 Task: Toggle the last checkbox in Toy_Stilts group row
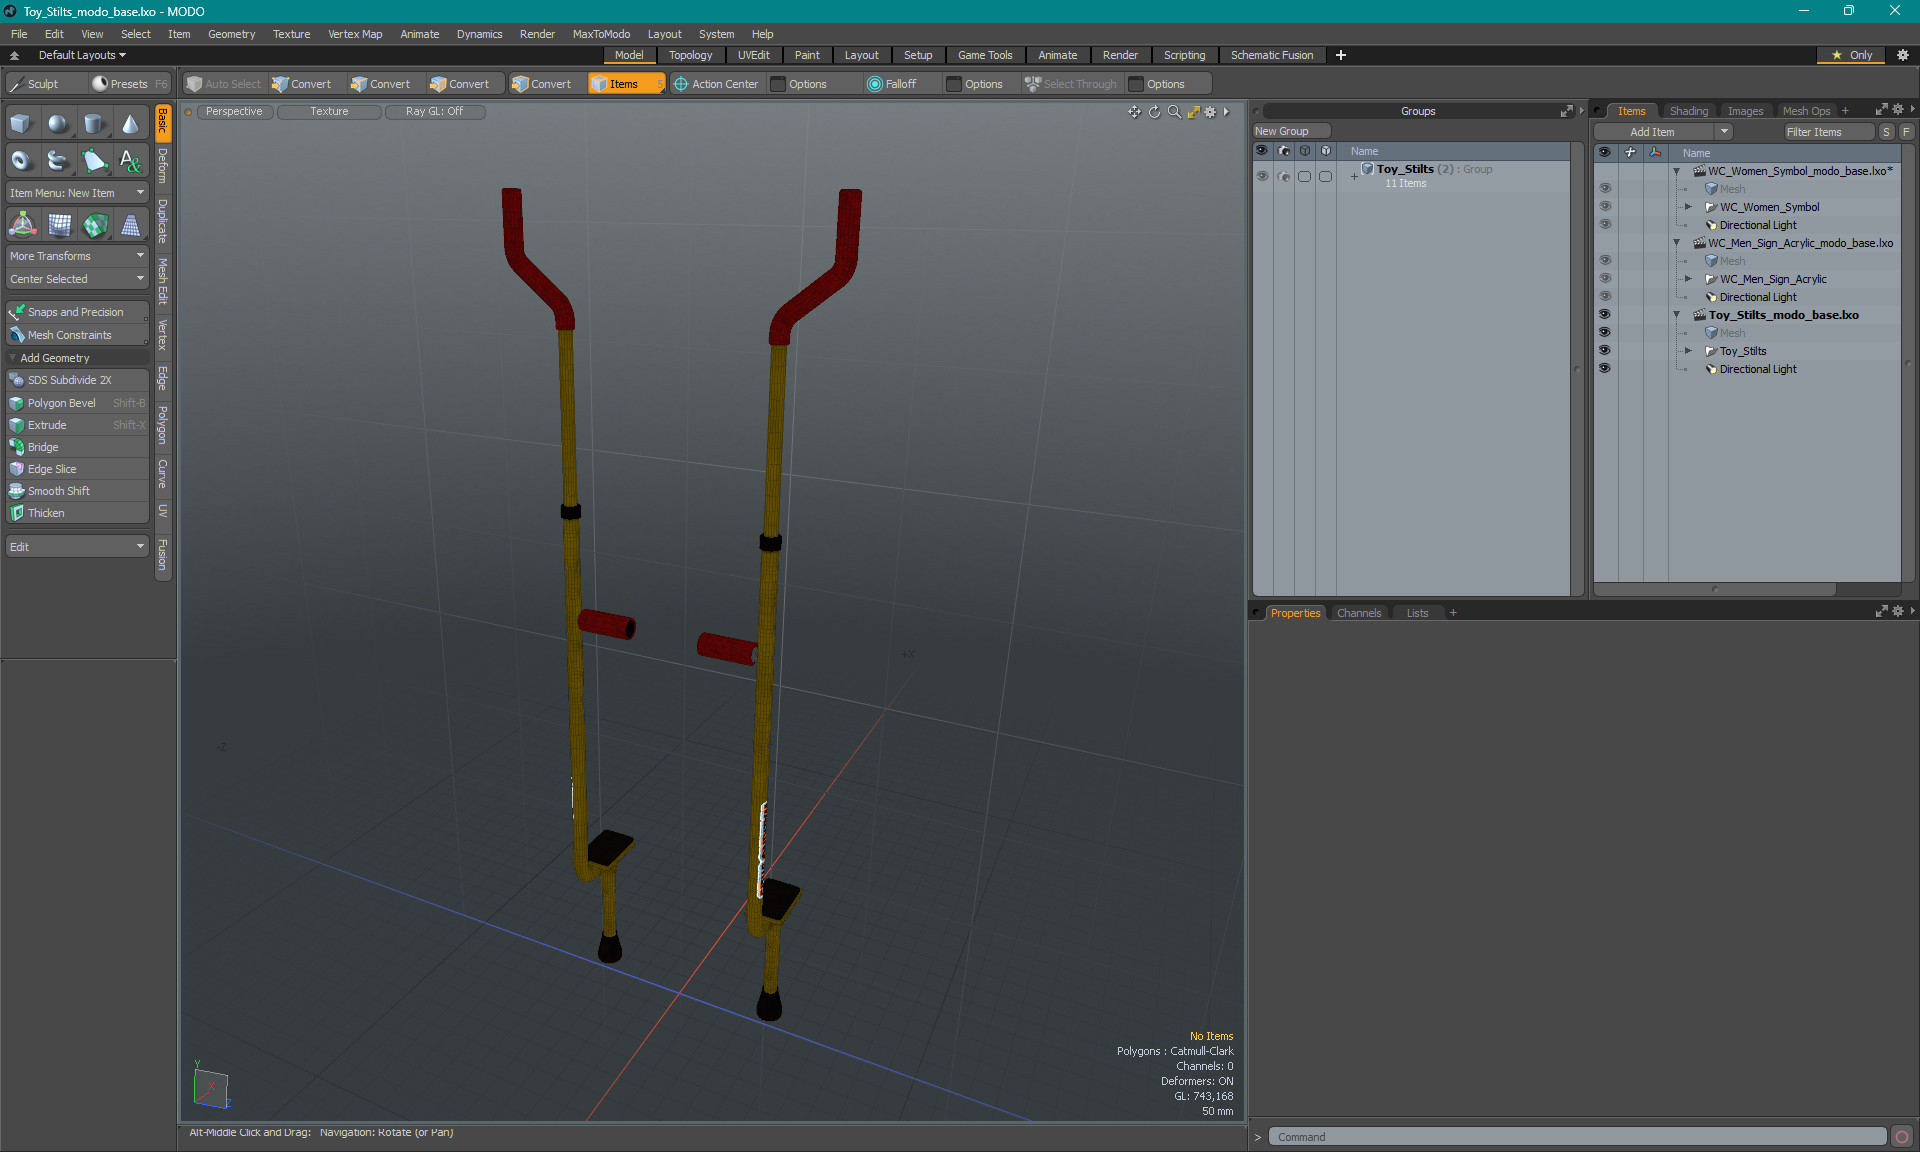pyautogui.click(x=1326, y=176)
